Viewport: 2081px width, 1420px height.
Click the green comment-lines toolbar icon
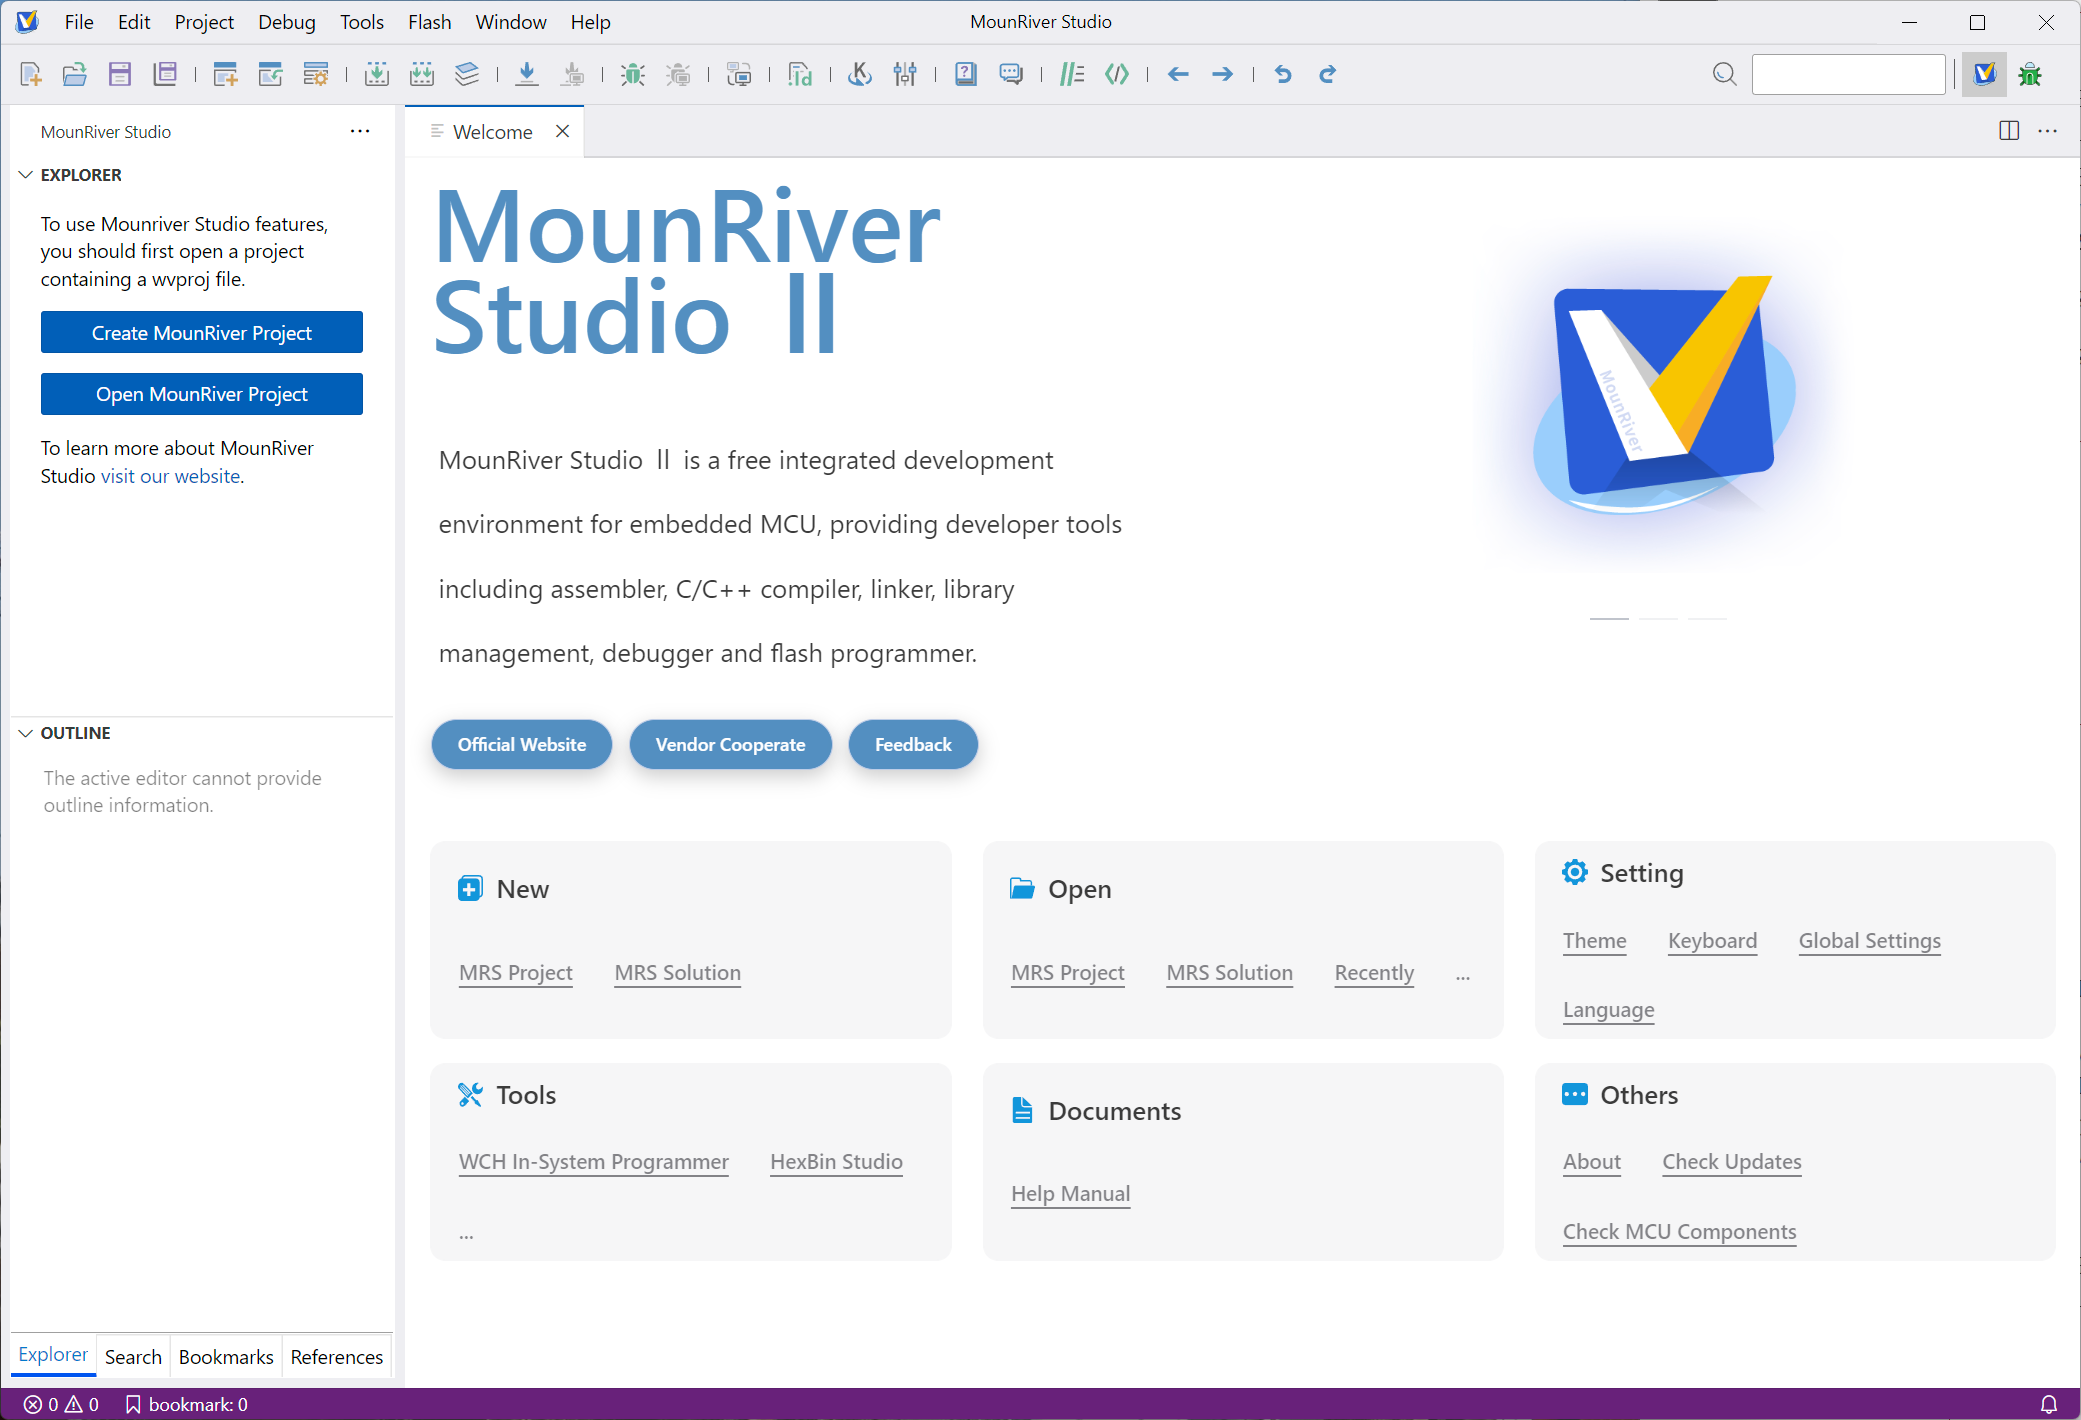point(1072,74)
